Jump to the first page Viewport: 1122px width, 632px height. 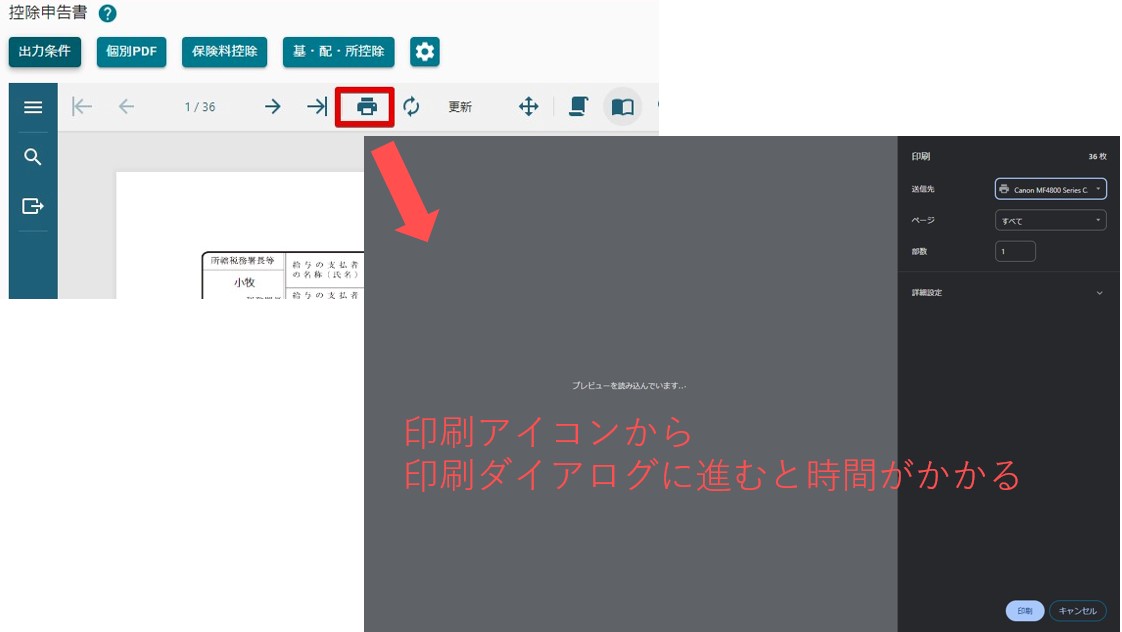point(82,107)
